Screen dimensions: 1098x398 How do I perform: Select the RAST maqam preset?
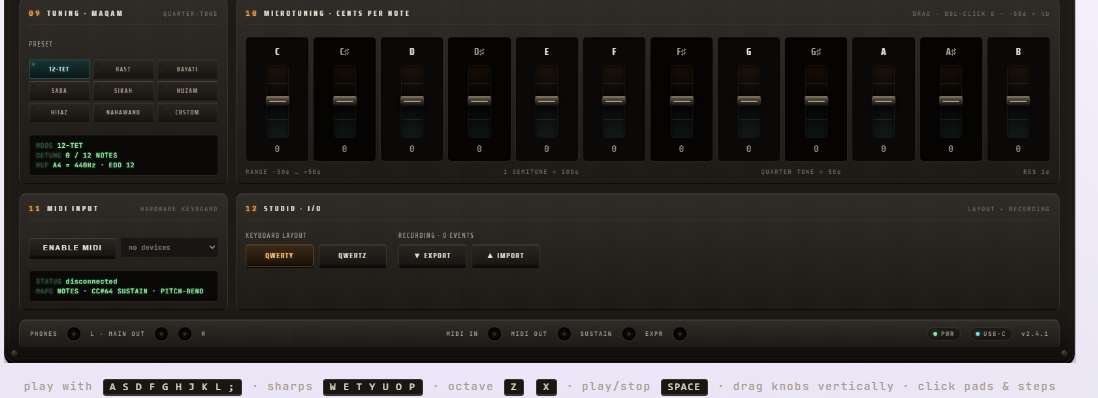(x=123, y=69)
